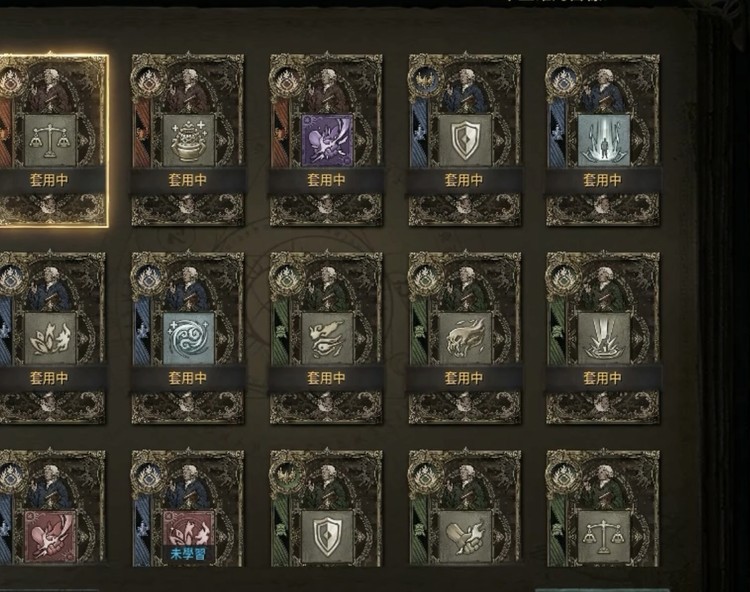750x592 pixels.
Task: Choose the flaming eye cloud skill icon
Action: pyautogui.click(x=327, y=339)
